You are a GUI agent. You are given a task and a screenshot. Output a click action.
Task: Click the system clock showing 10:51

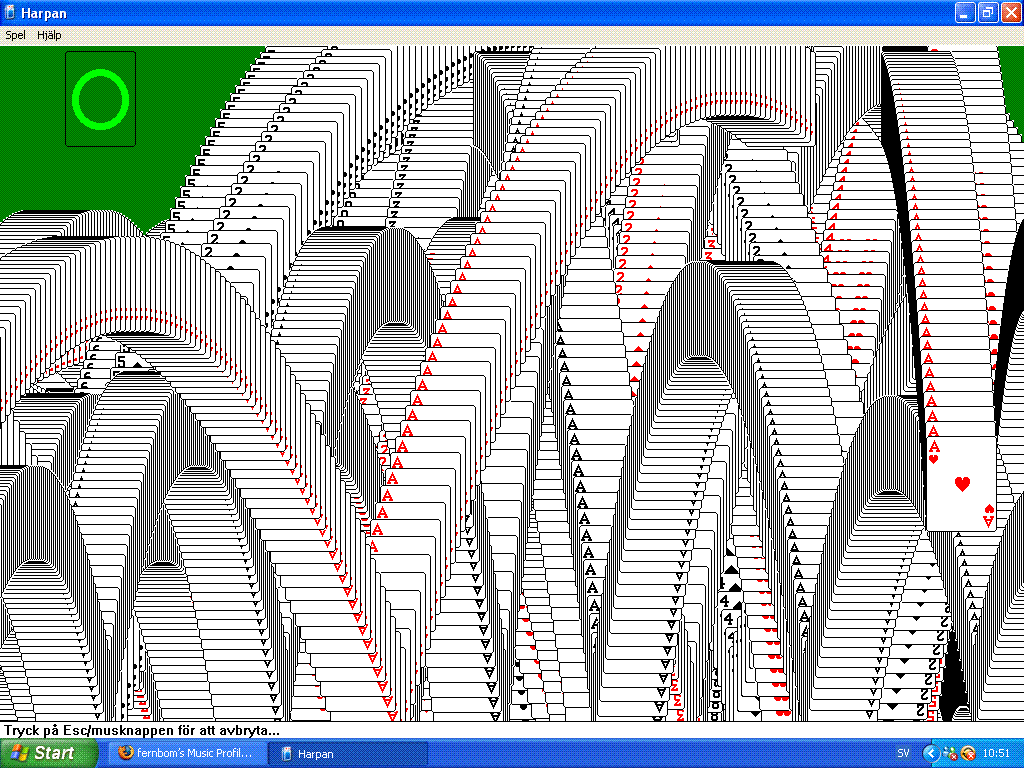998,753
